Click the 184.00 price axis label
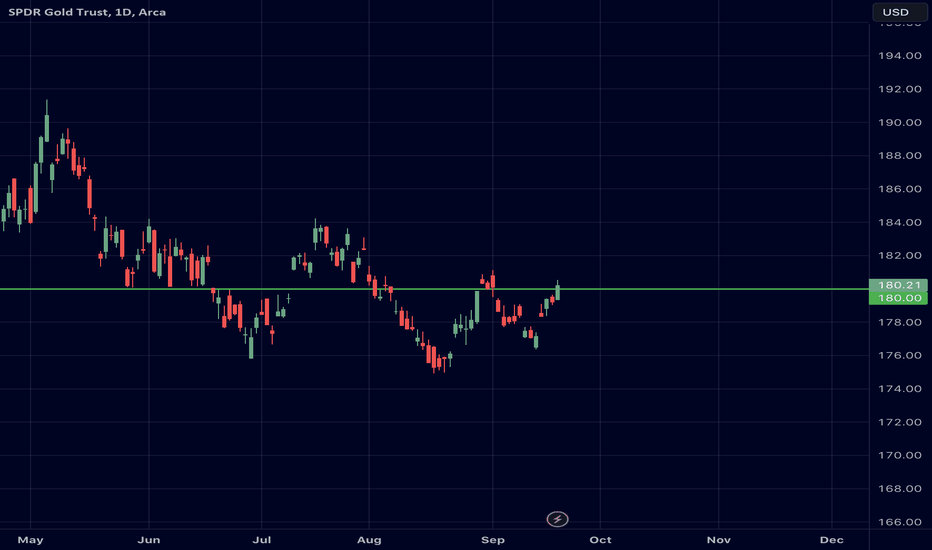The image size is (932, 550). point(900,222)
